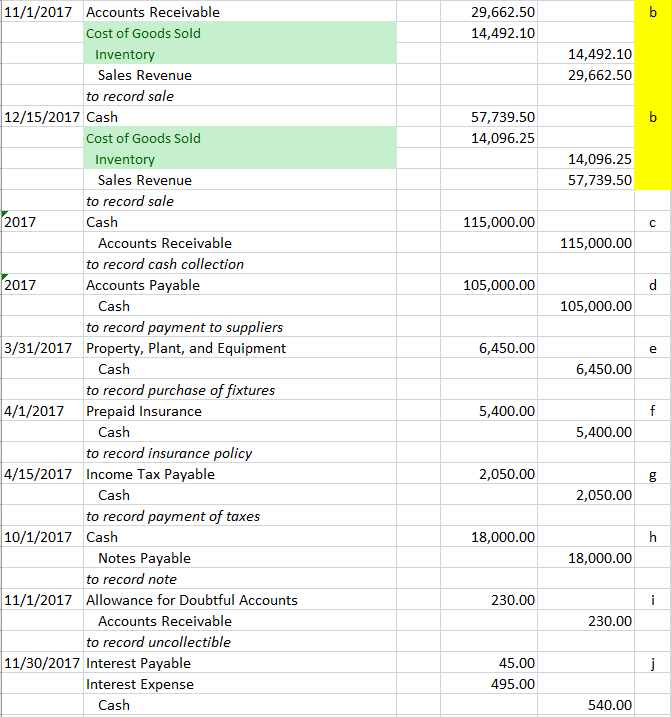Viewport: 671px width, 717px height.
Task: Click the 495.00 debit amount
Action: point(489,684)
